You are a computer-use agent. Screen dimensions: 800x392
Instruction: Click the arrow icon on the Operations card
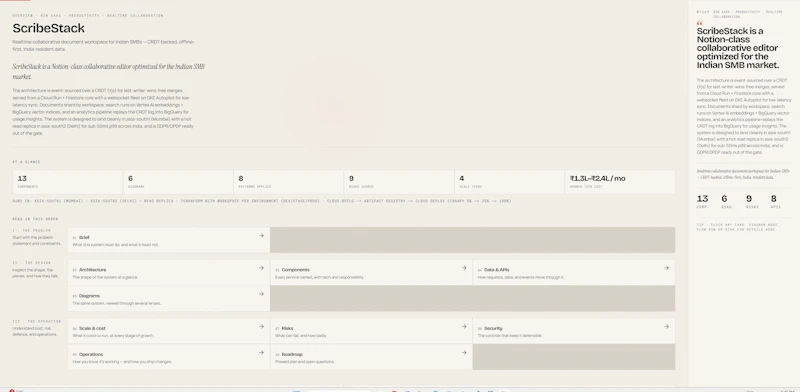click(261, 353)
